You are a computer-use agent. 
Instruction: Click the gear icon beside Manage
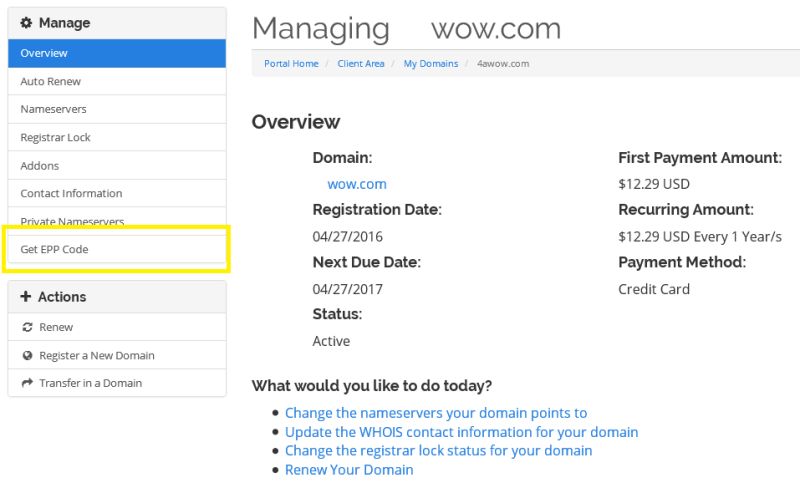[26, 23]
